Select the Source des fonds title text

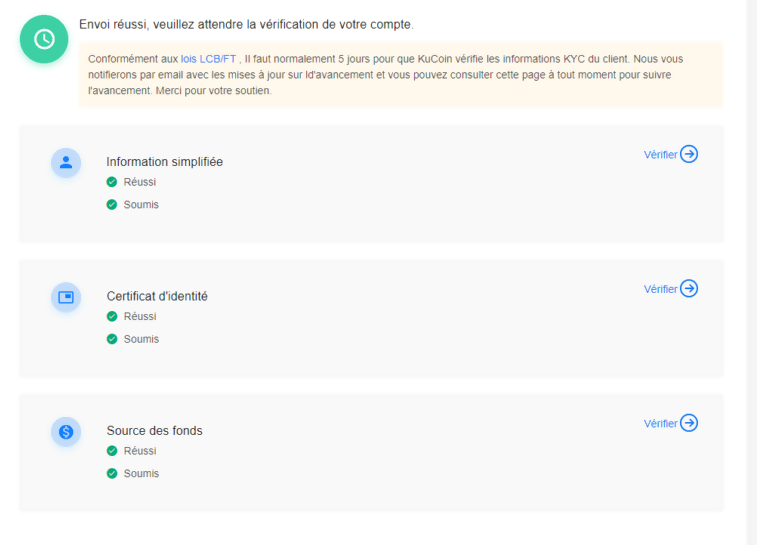tap(154, 431)
